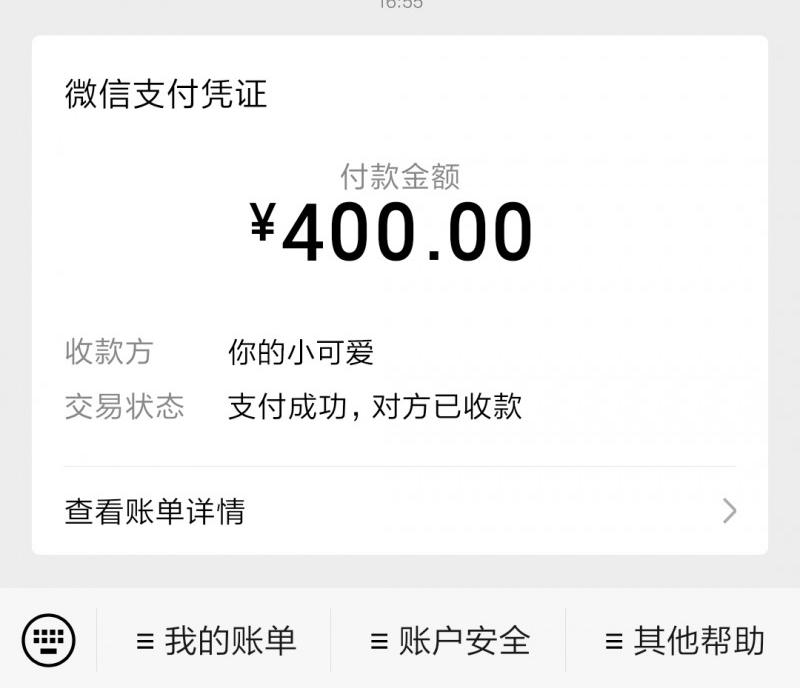Click the disclosure arrow on the receipt card
Viewport: 800px width, 688px height.
pos(729,511)
